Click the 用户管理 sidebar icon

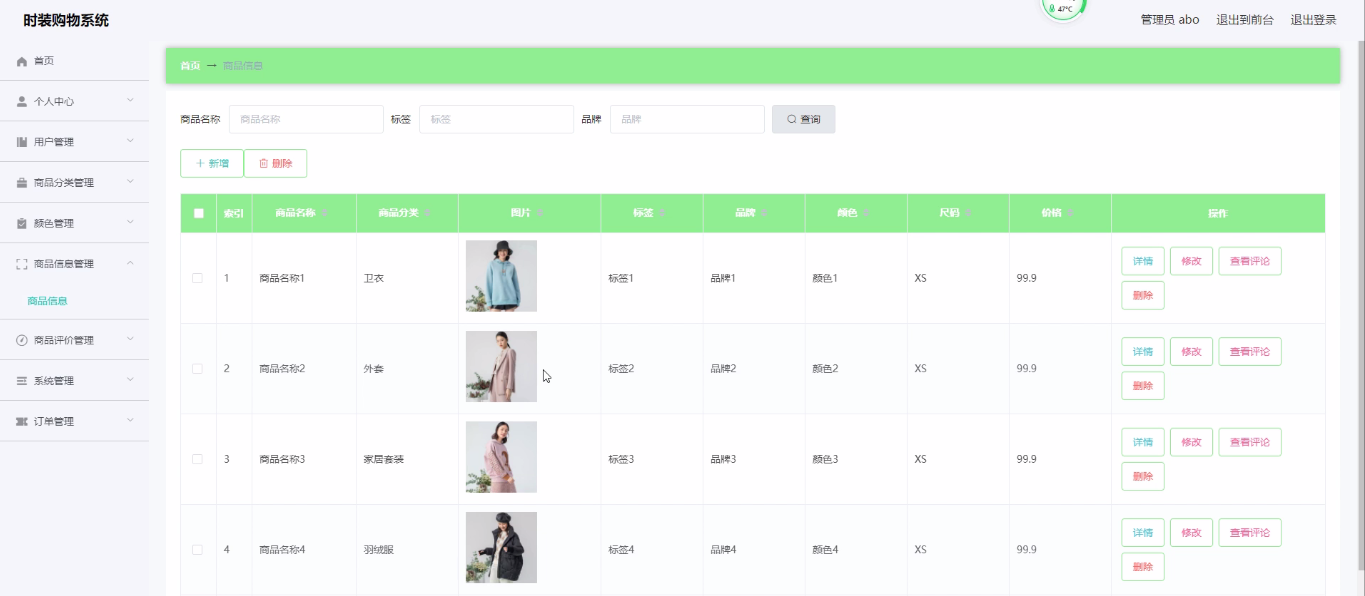(x=22, y=142)
